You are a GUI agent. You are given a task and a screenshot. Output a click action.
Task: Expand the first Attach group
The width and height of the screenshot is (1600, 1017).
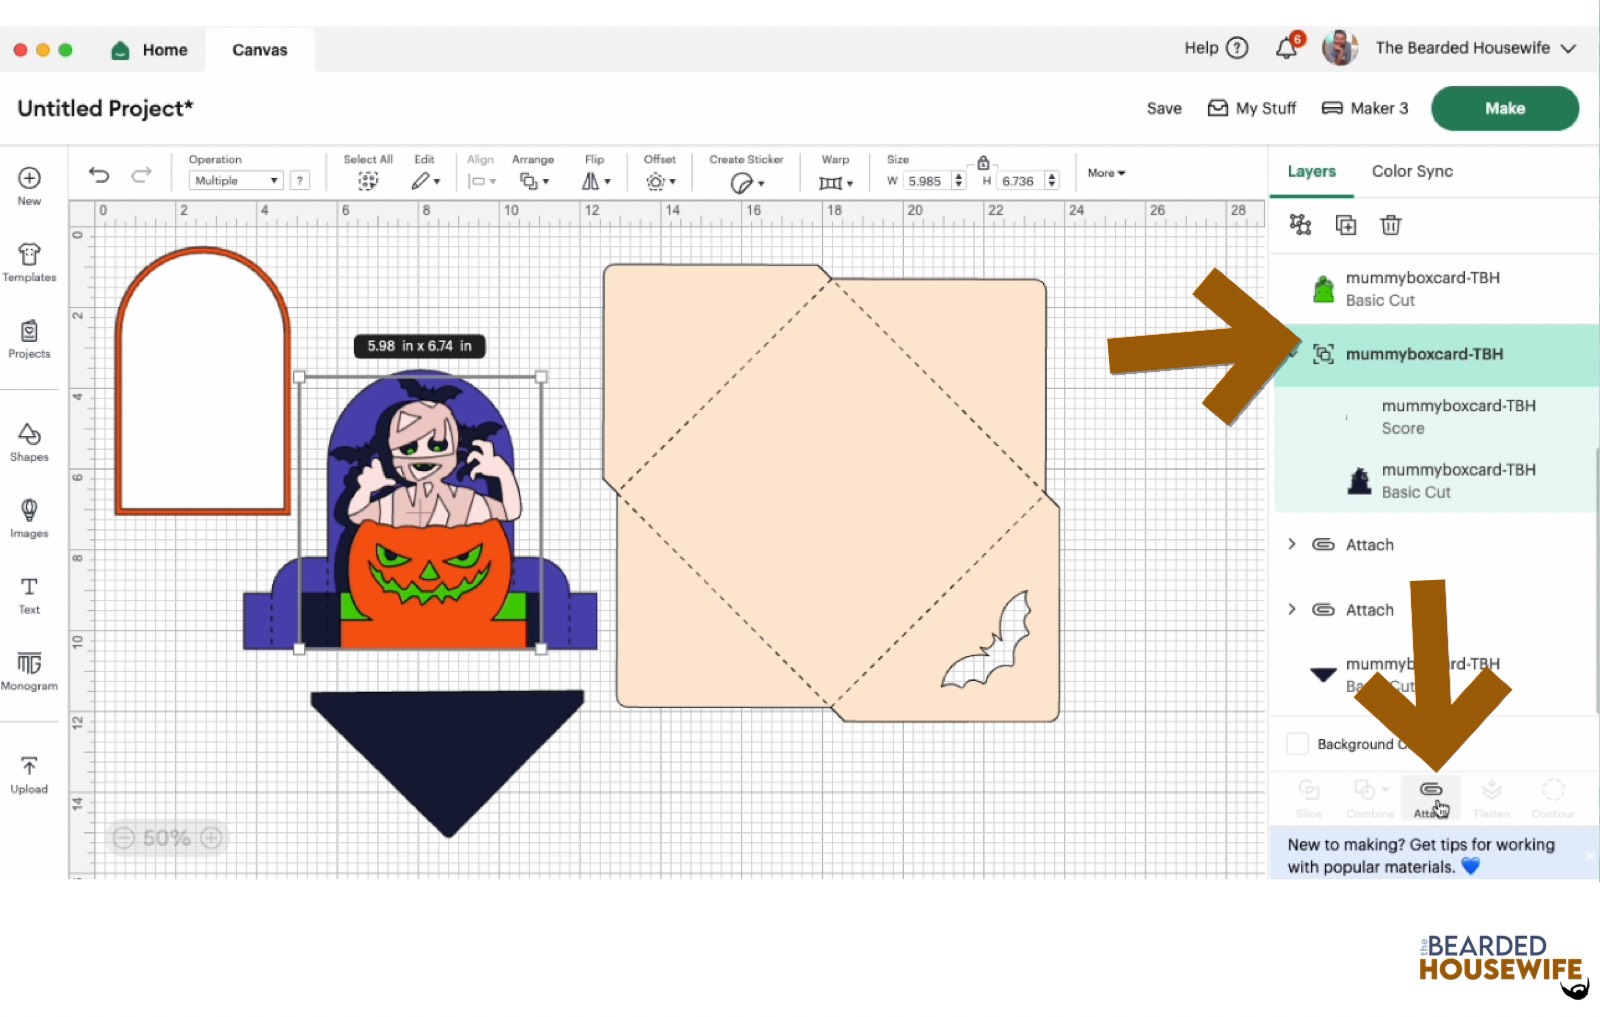coord(1292,544)
